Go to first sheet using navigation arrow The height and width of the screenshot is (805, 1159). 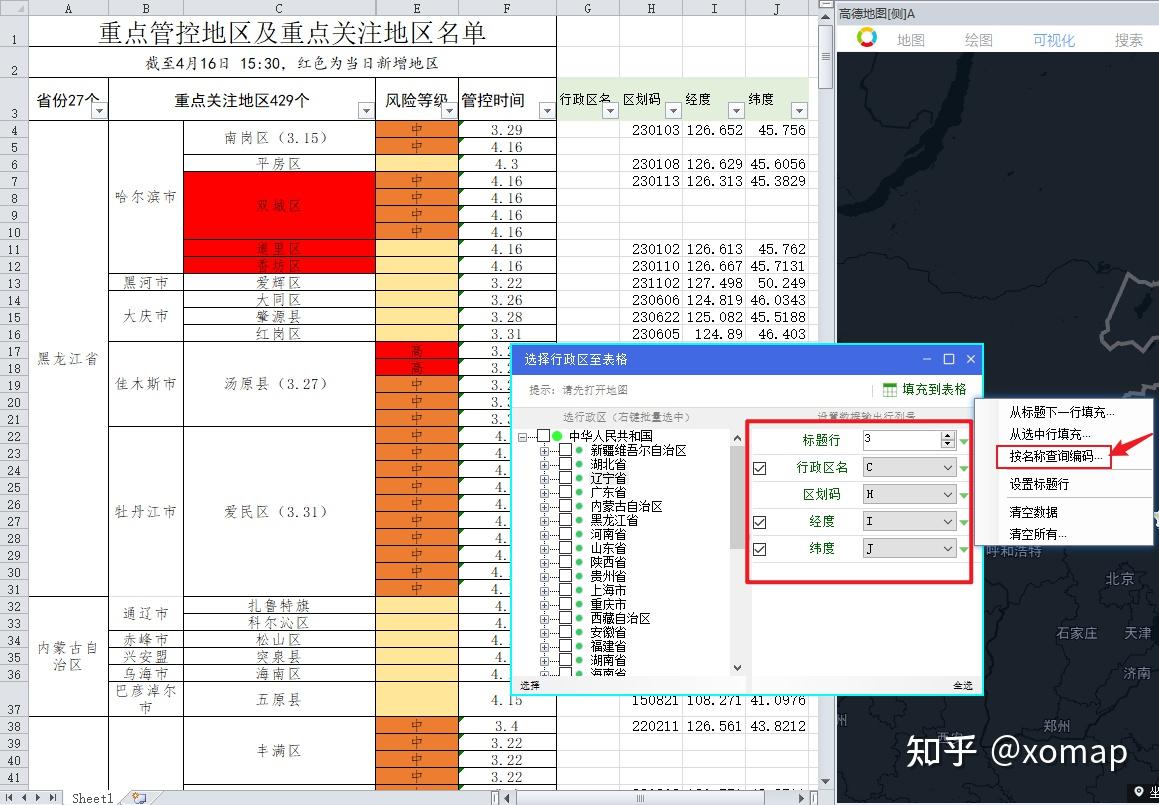[11, 798]
